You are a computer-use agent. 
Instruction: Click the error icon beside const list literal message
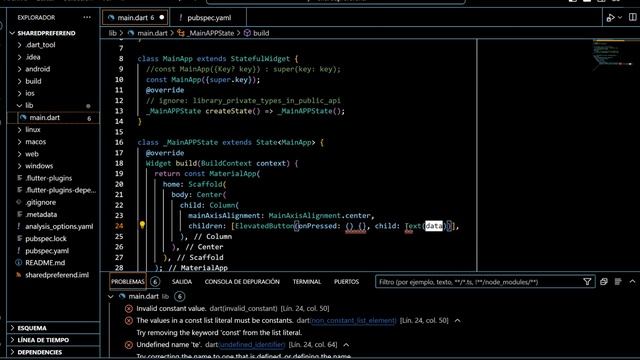point(129,321)
